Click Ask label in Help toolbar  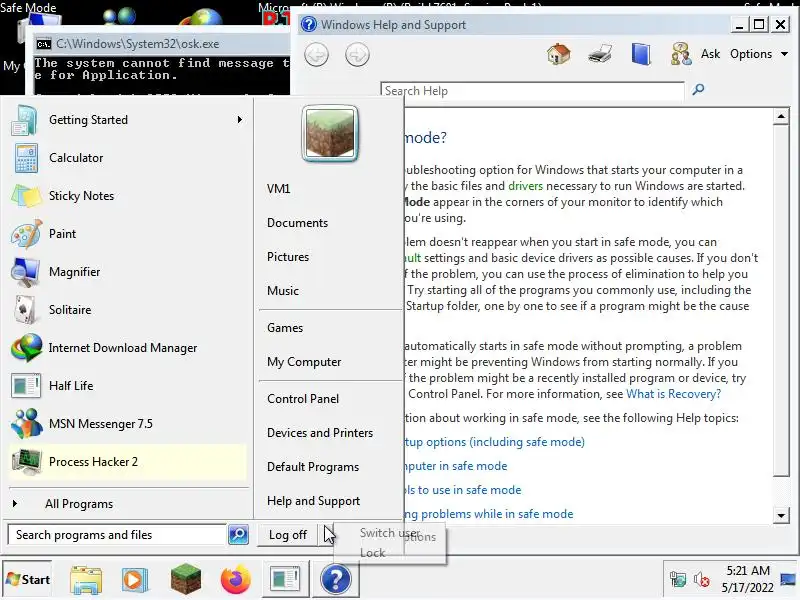[710, 54]
